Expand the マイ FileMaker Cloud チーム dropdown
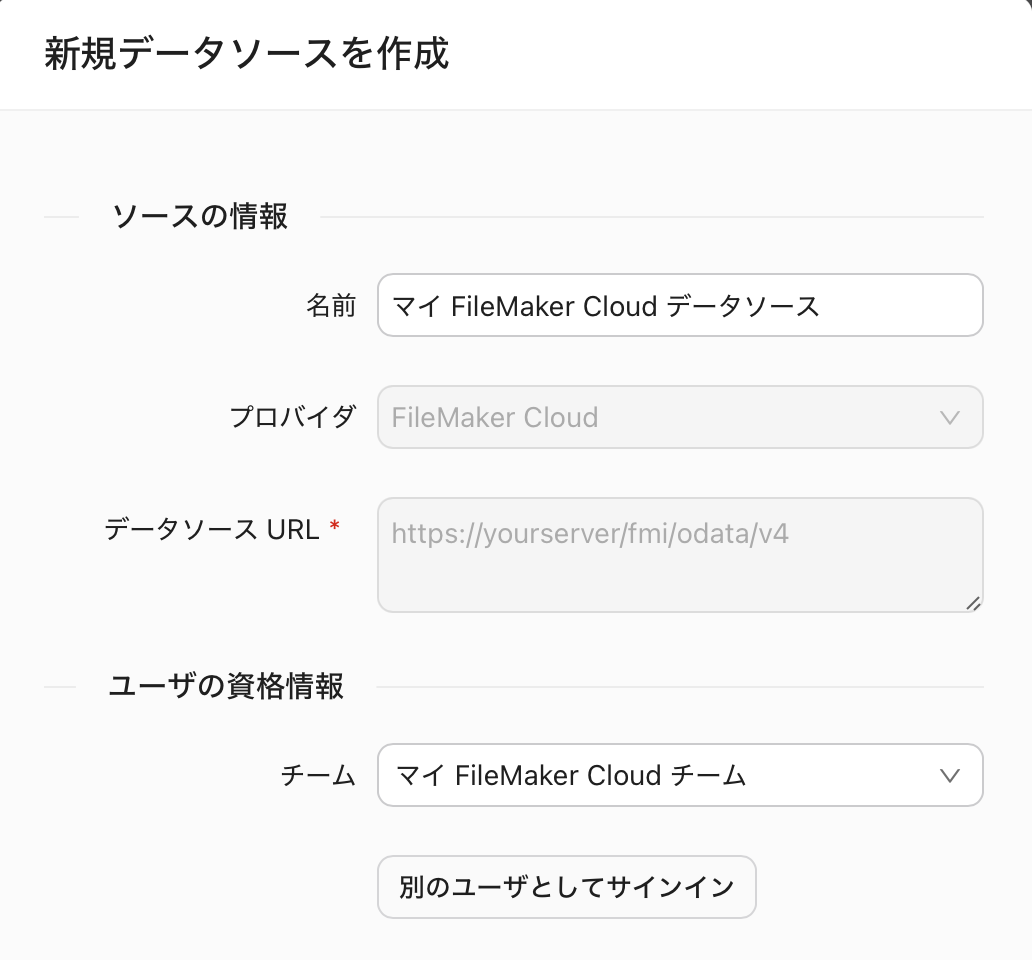The image size is (1032, 960). pos(680,775)
